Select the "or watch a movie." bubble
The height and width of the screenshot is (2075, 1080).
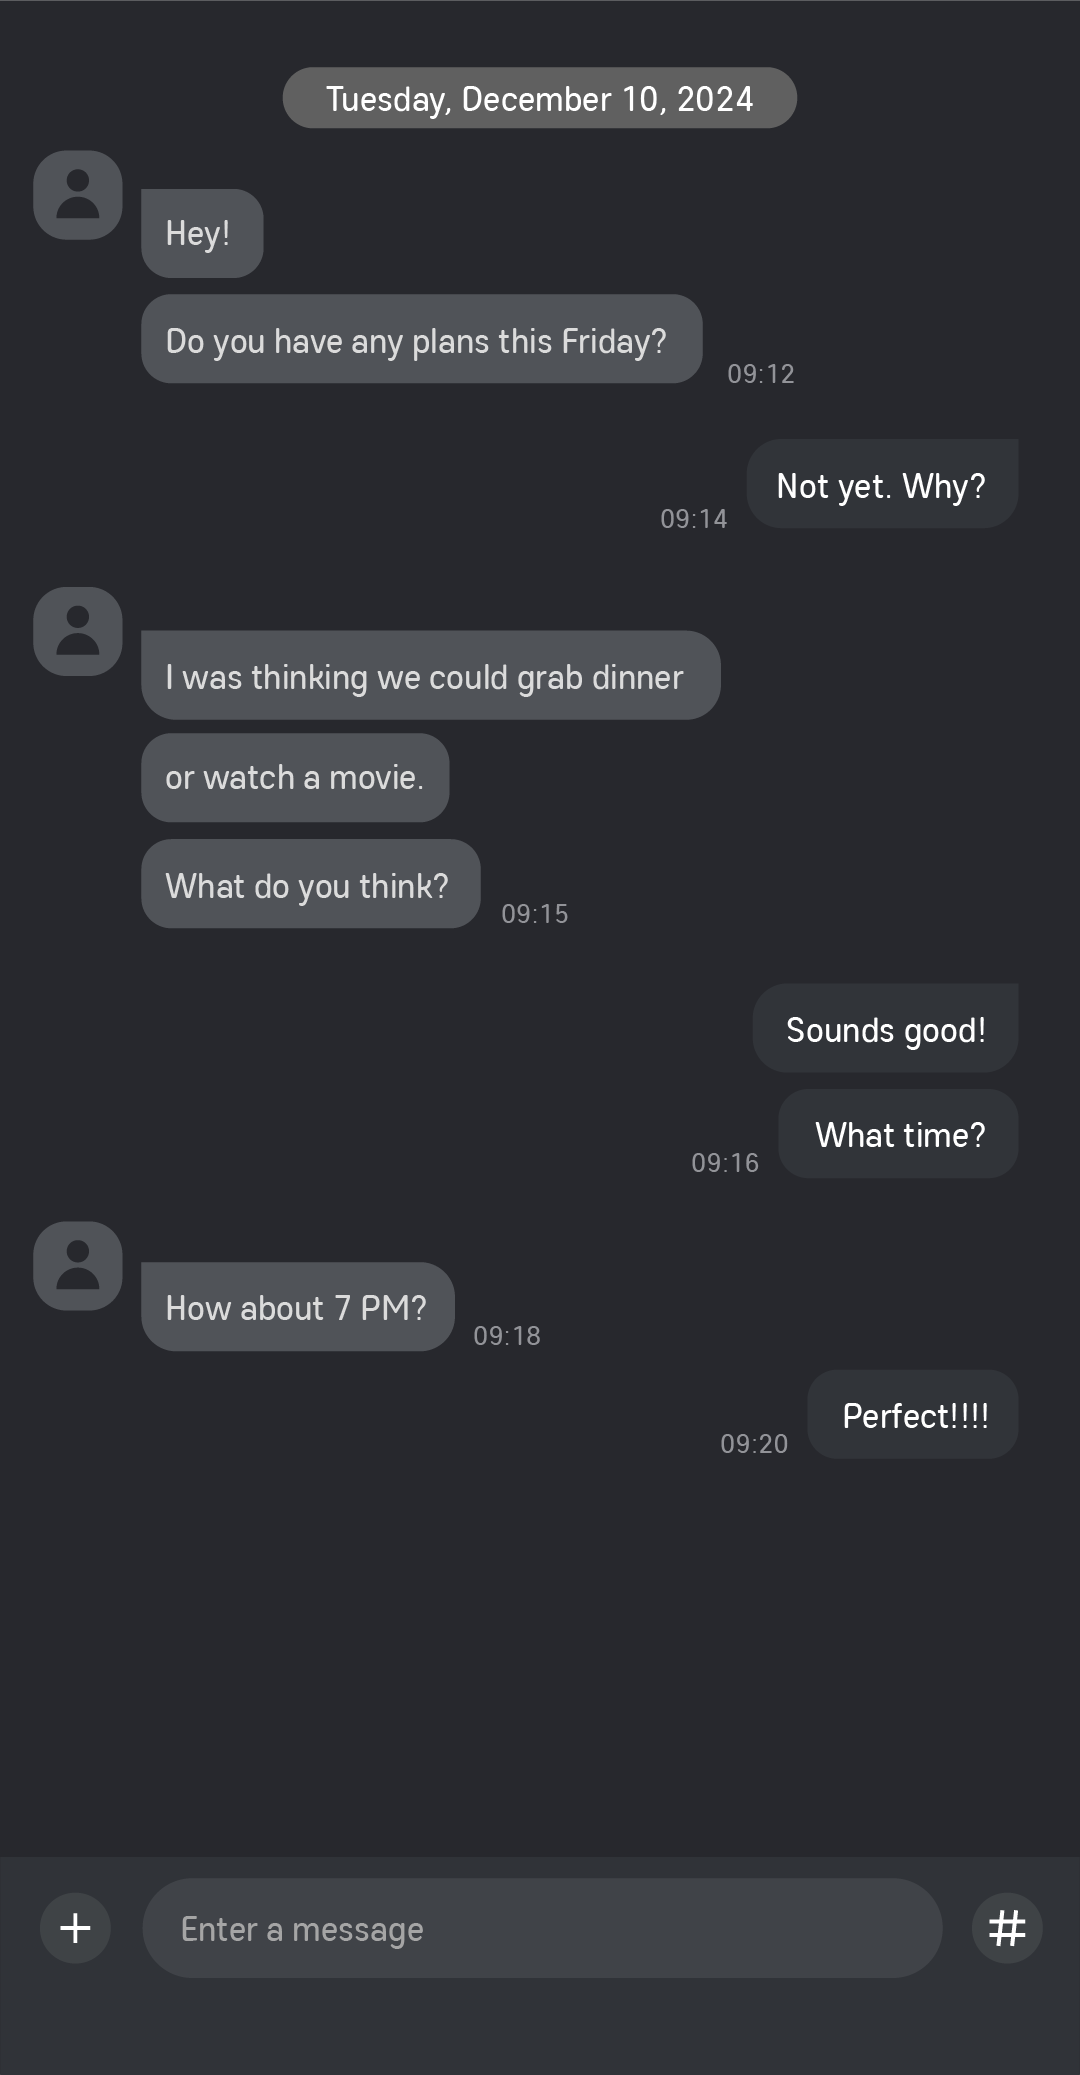click(x=295, y=778)
